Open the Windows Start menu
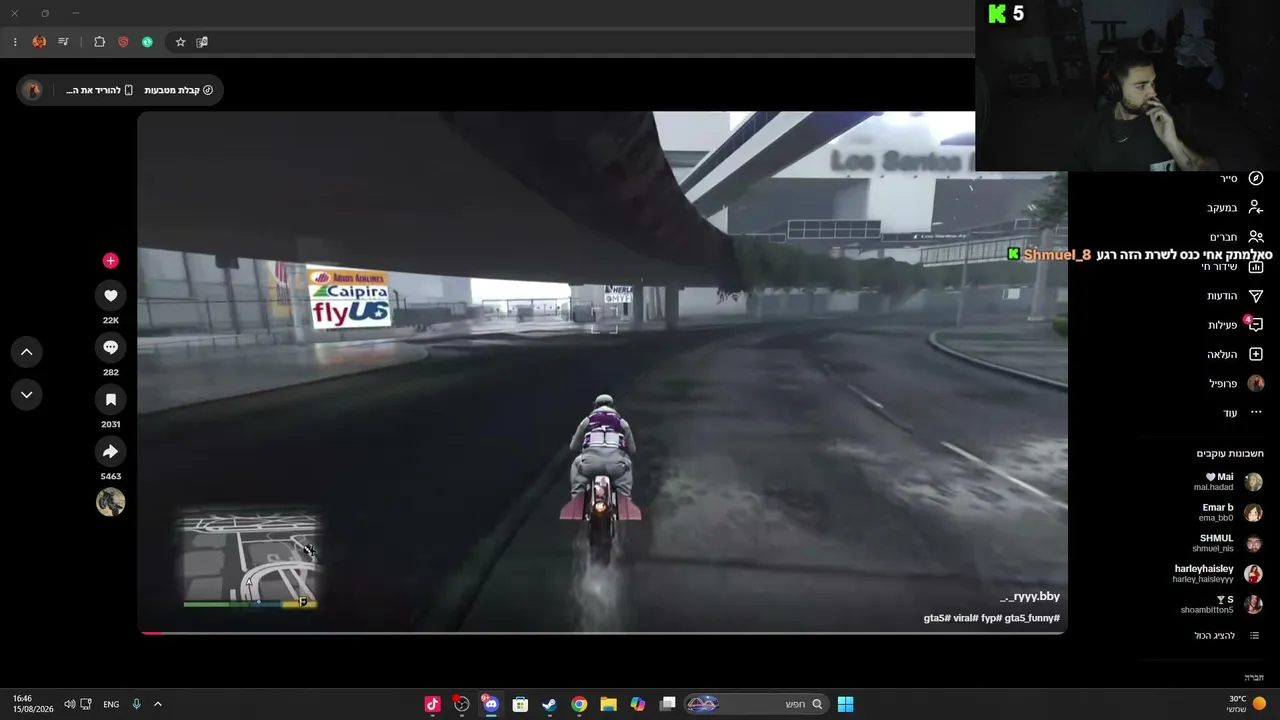The height and width of the screenshot is (720, 1280). pos(845,704)
